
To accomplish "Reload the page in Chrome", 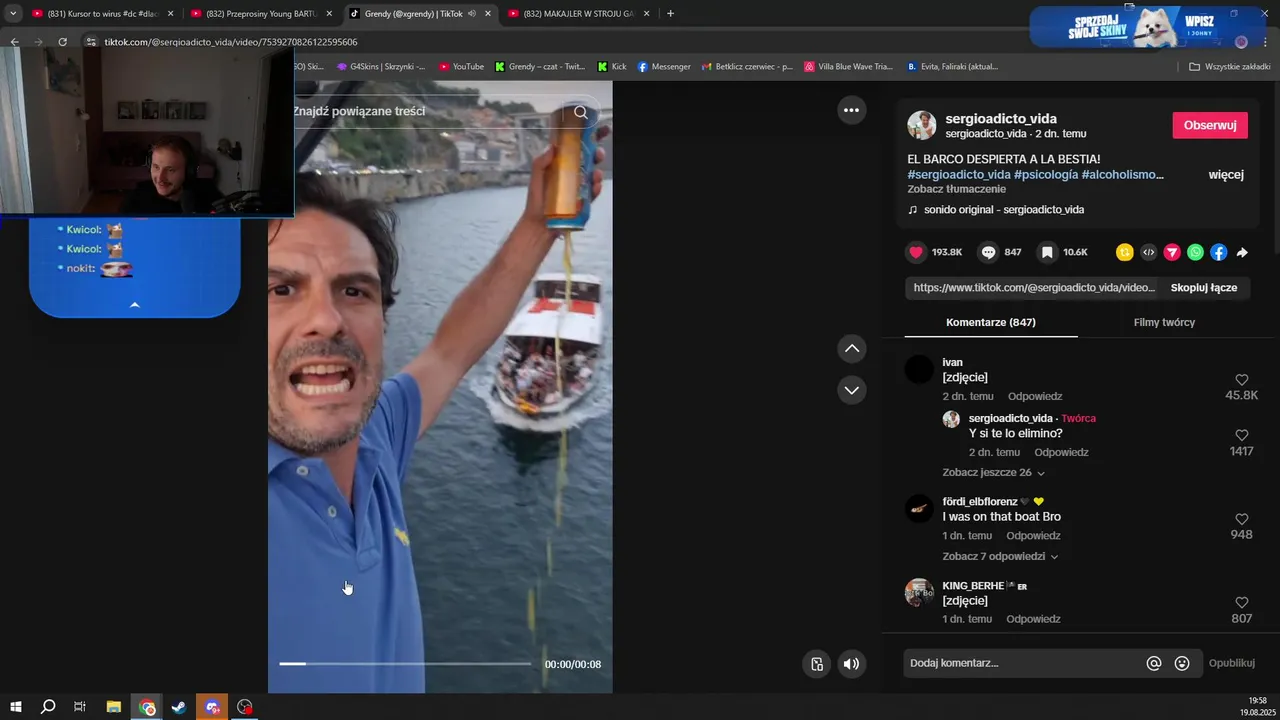I will coord(62,42).
